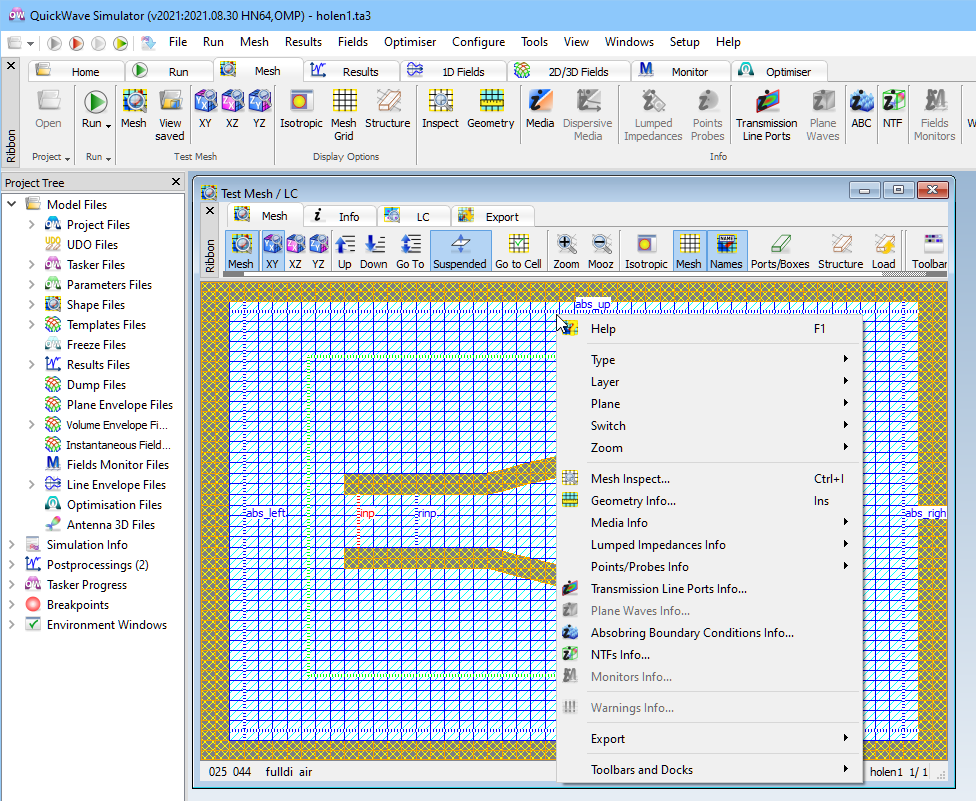Toggle Structure display option in main ribbon
This screenshot has height=801, width=976.
[387, 109]
